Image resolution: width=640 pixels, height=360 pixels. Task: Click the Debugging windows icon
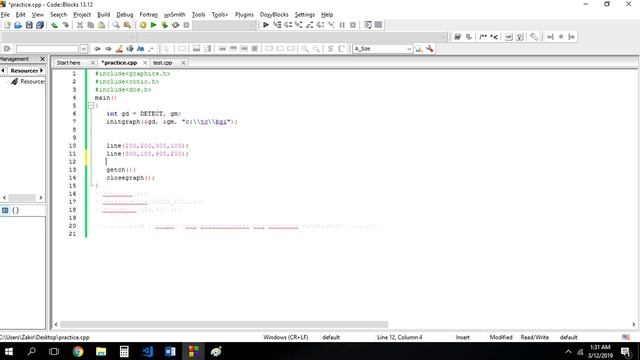point(368,25)
